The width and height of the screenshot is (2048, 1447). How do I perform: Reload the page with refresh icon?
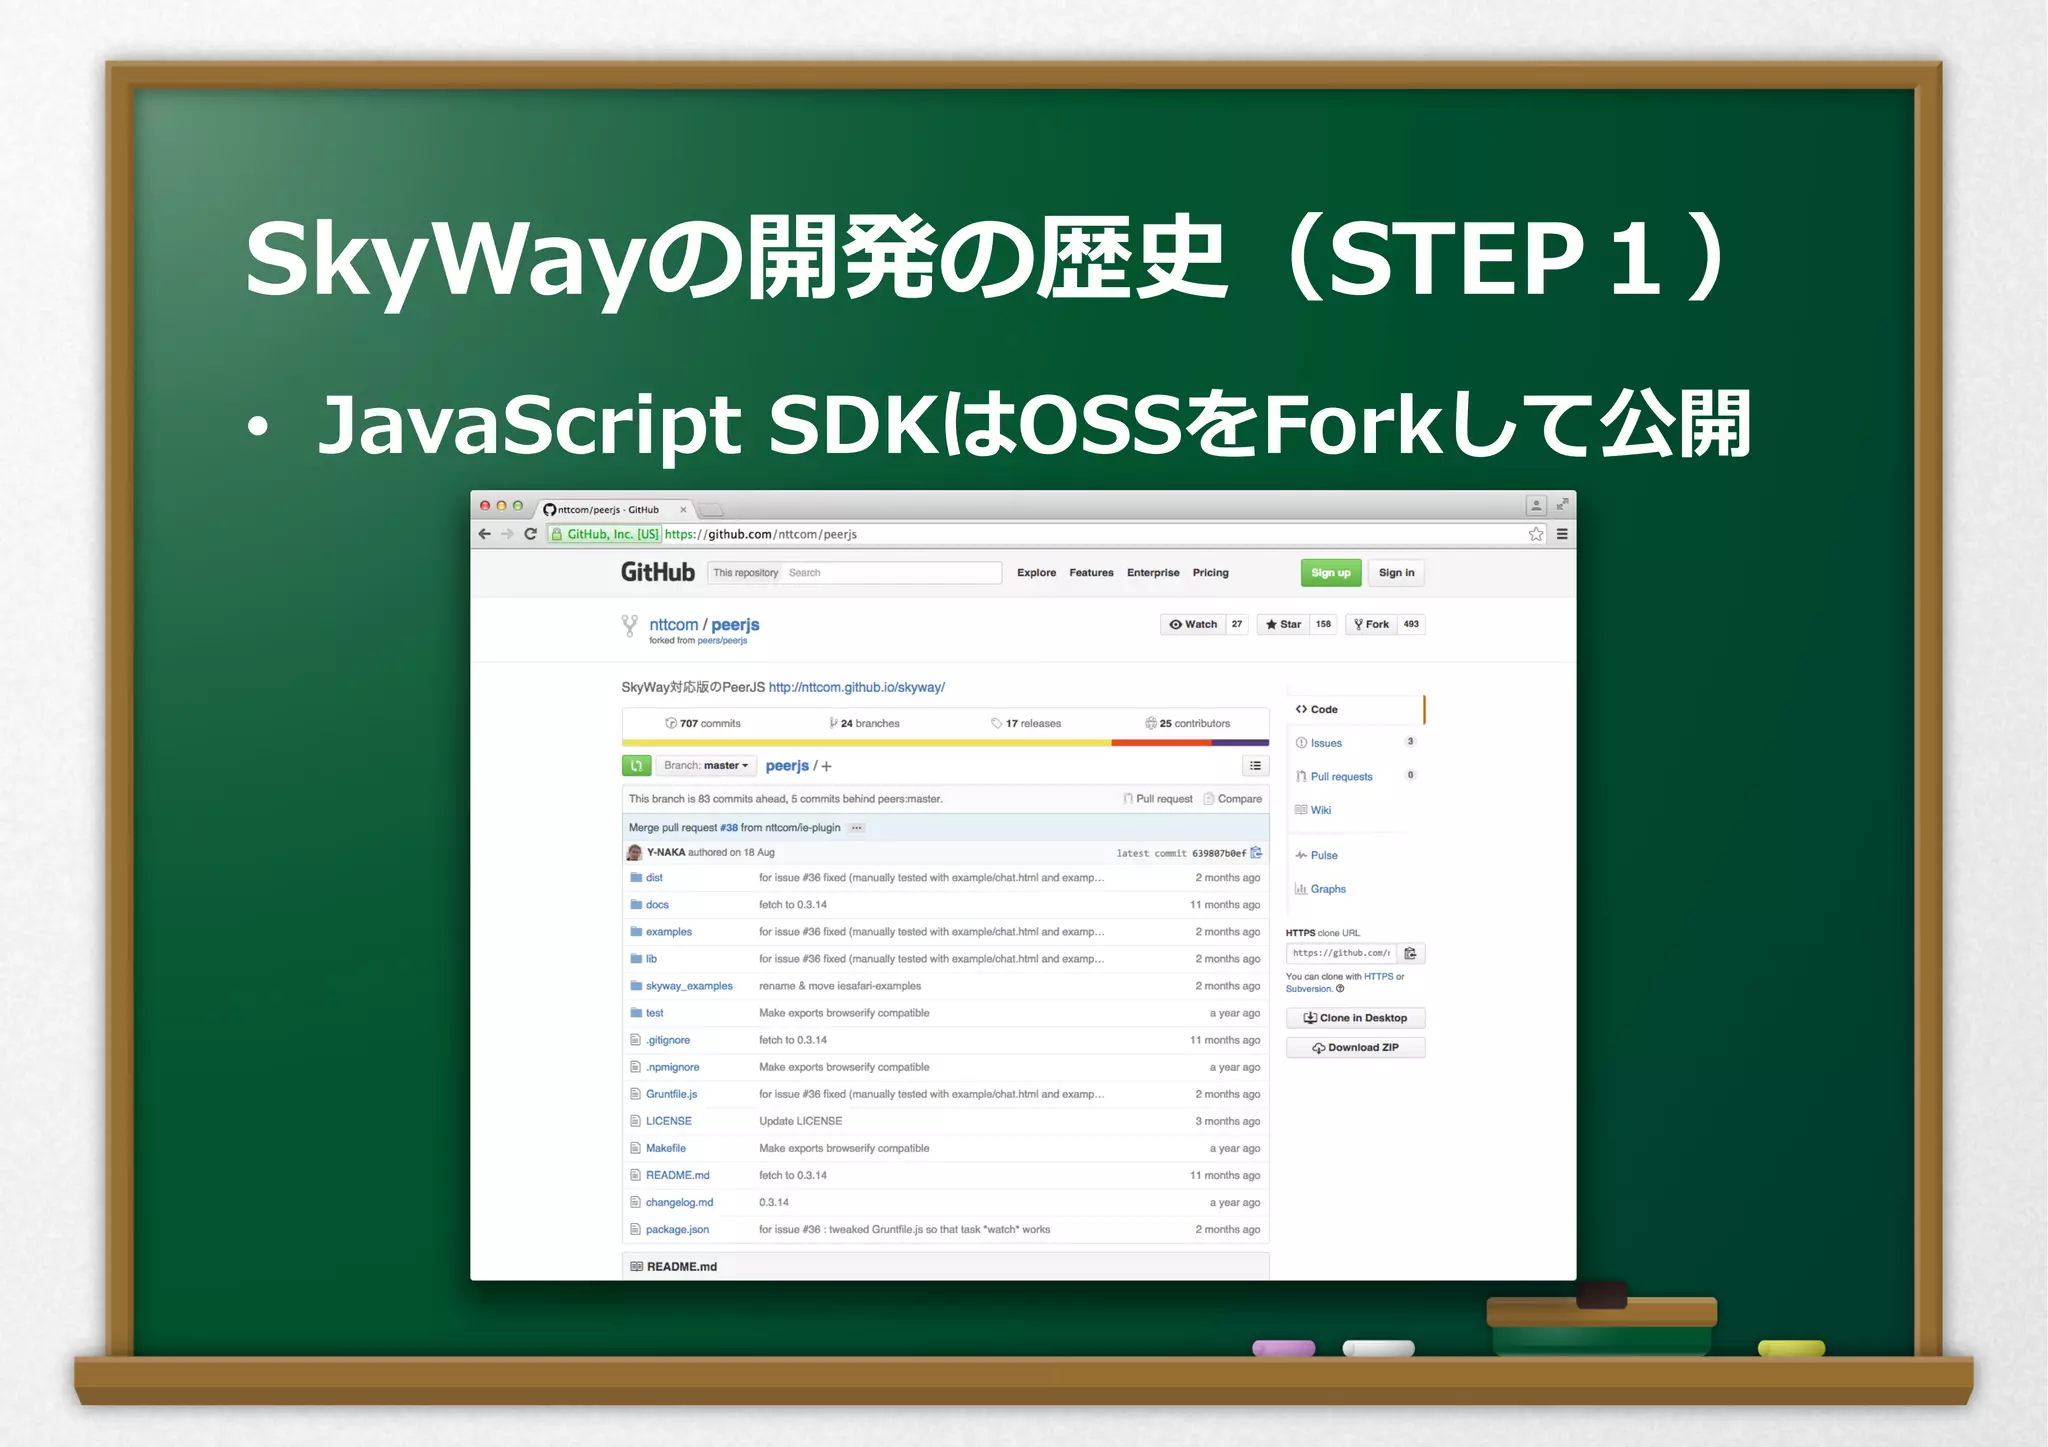click(x=531, y=534)
